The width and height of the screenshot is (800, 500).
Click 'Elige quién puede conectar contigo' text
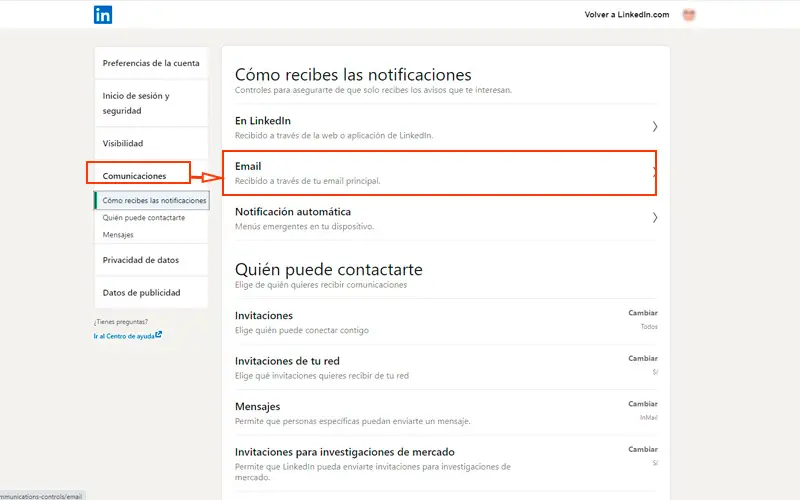(x=302, y=330)
